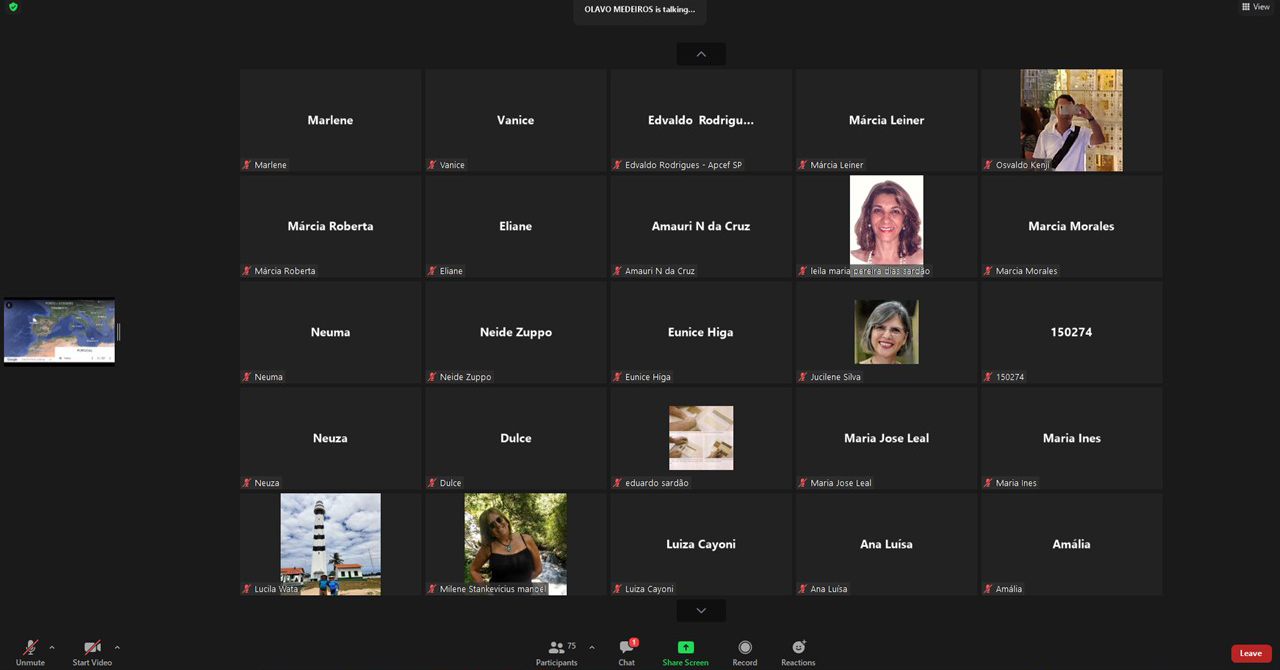The image size is (1280, 670).
Task: Turn on camera with Start Video
Action: tap(92, 648)
